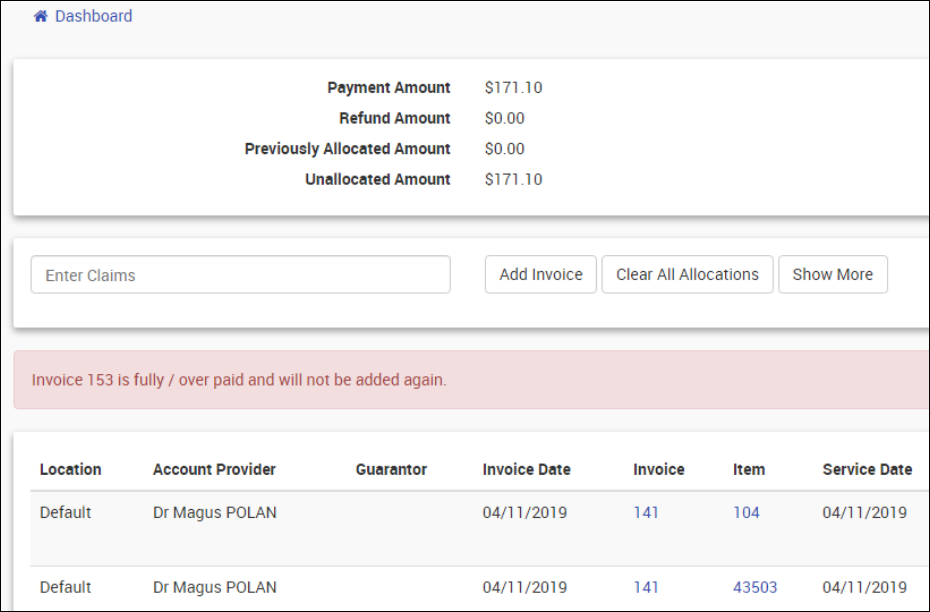Click the Invoice Date column header
Image resolution: width=930 pixels, height=612 pixels.
[526, 469]
